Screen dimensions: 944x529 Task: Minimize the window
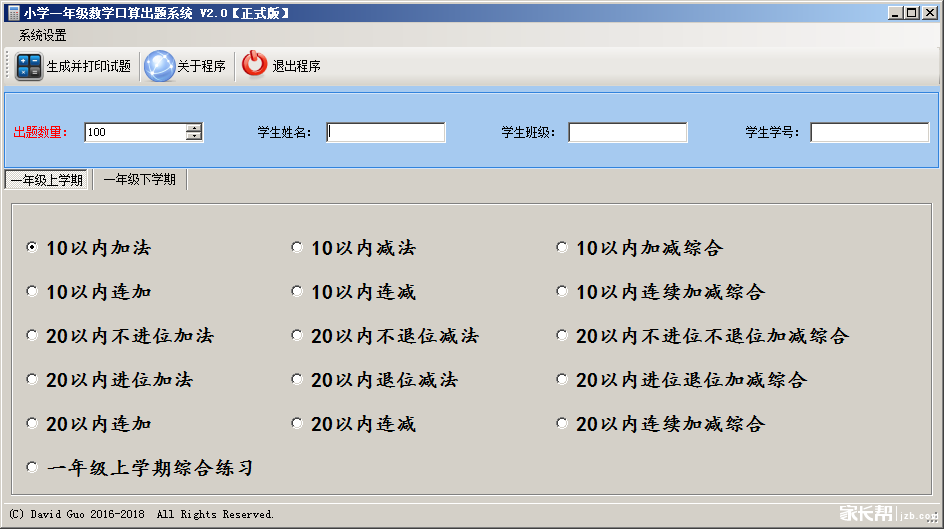point(895,13)
